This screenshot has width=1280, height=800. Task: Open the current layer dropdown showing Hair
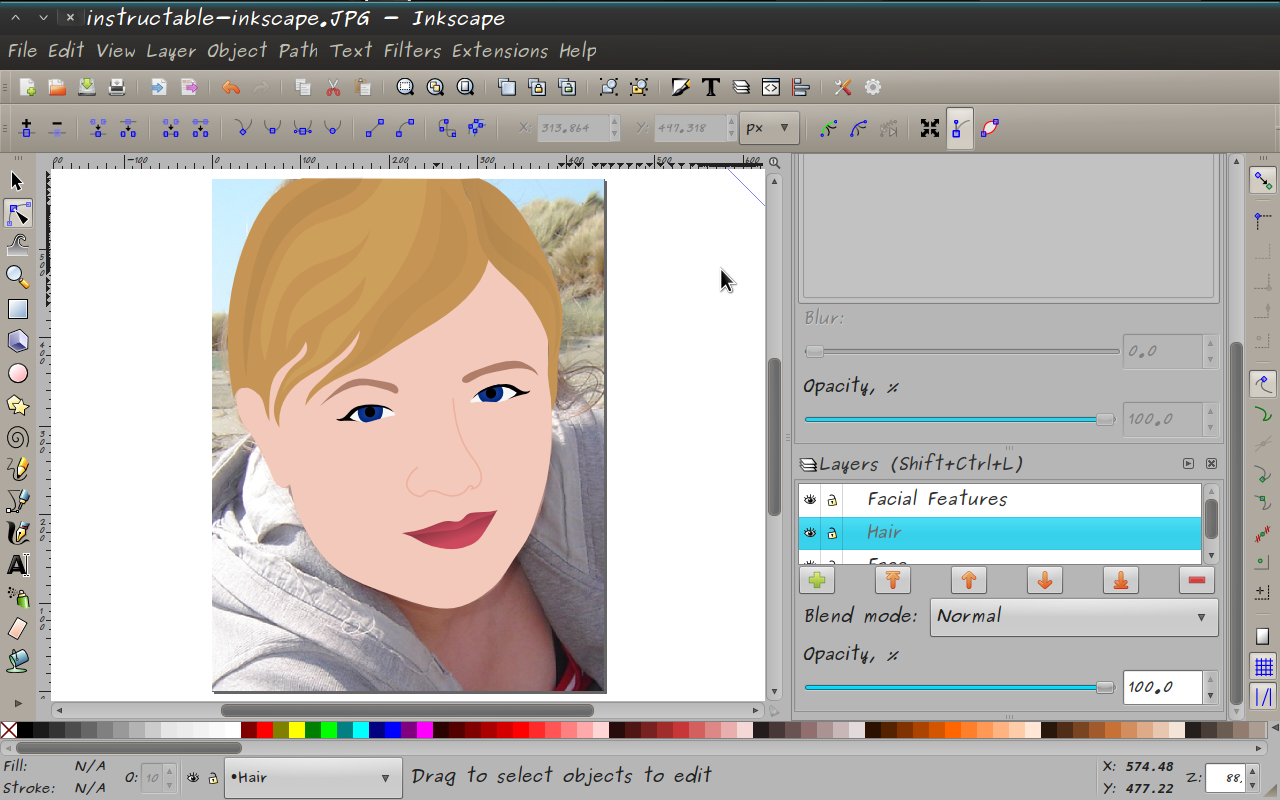[x=312, y=777]
